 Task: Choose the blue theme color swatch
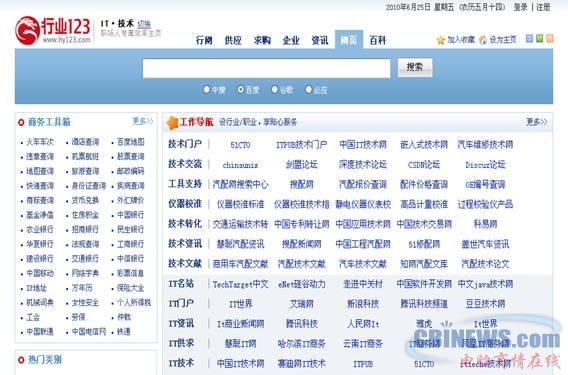tap(529, 38)
